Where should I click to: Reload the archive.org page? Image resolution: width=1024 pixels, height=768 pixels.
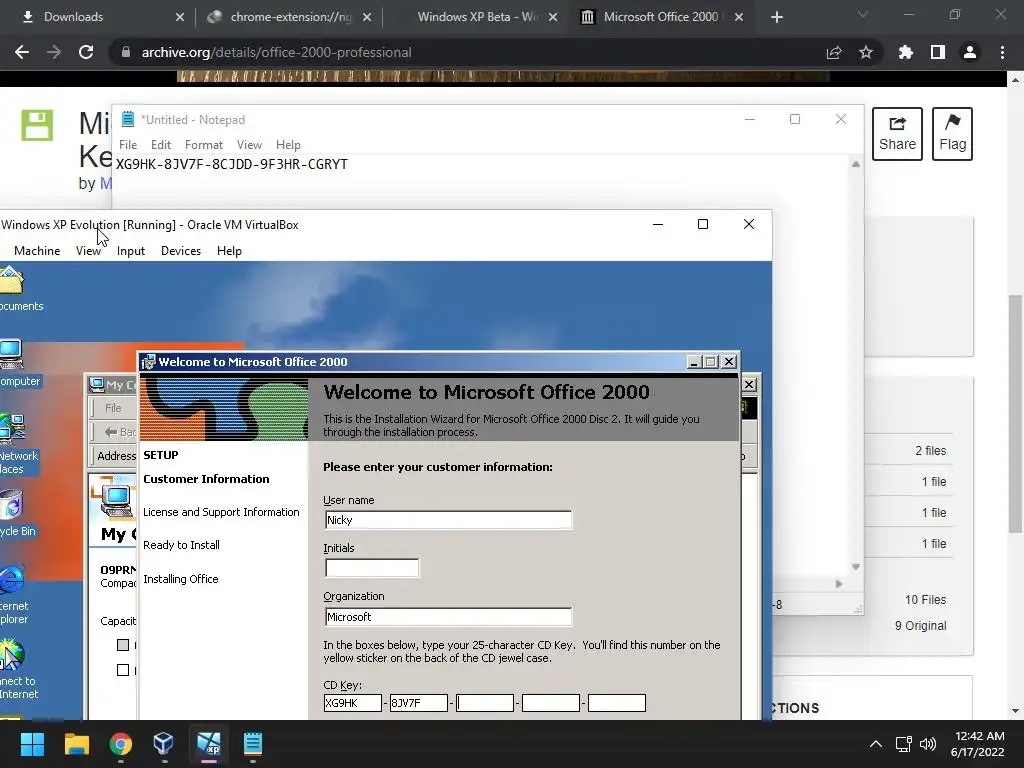(x=86, y=52)
